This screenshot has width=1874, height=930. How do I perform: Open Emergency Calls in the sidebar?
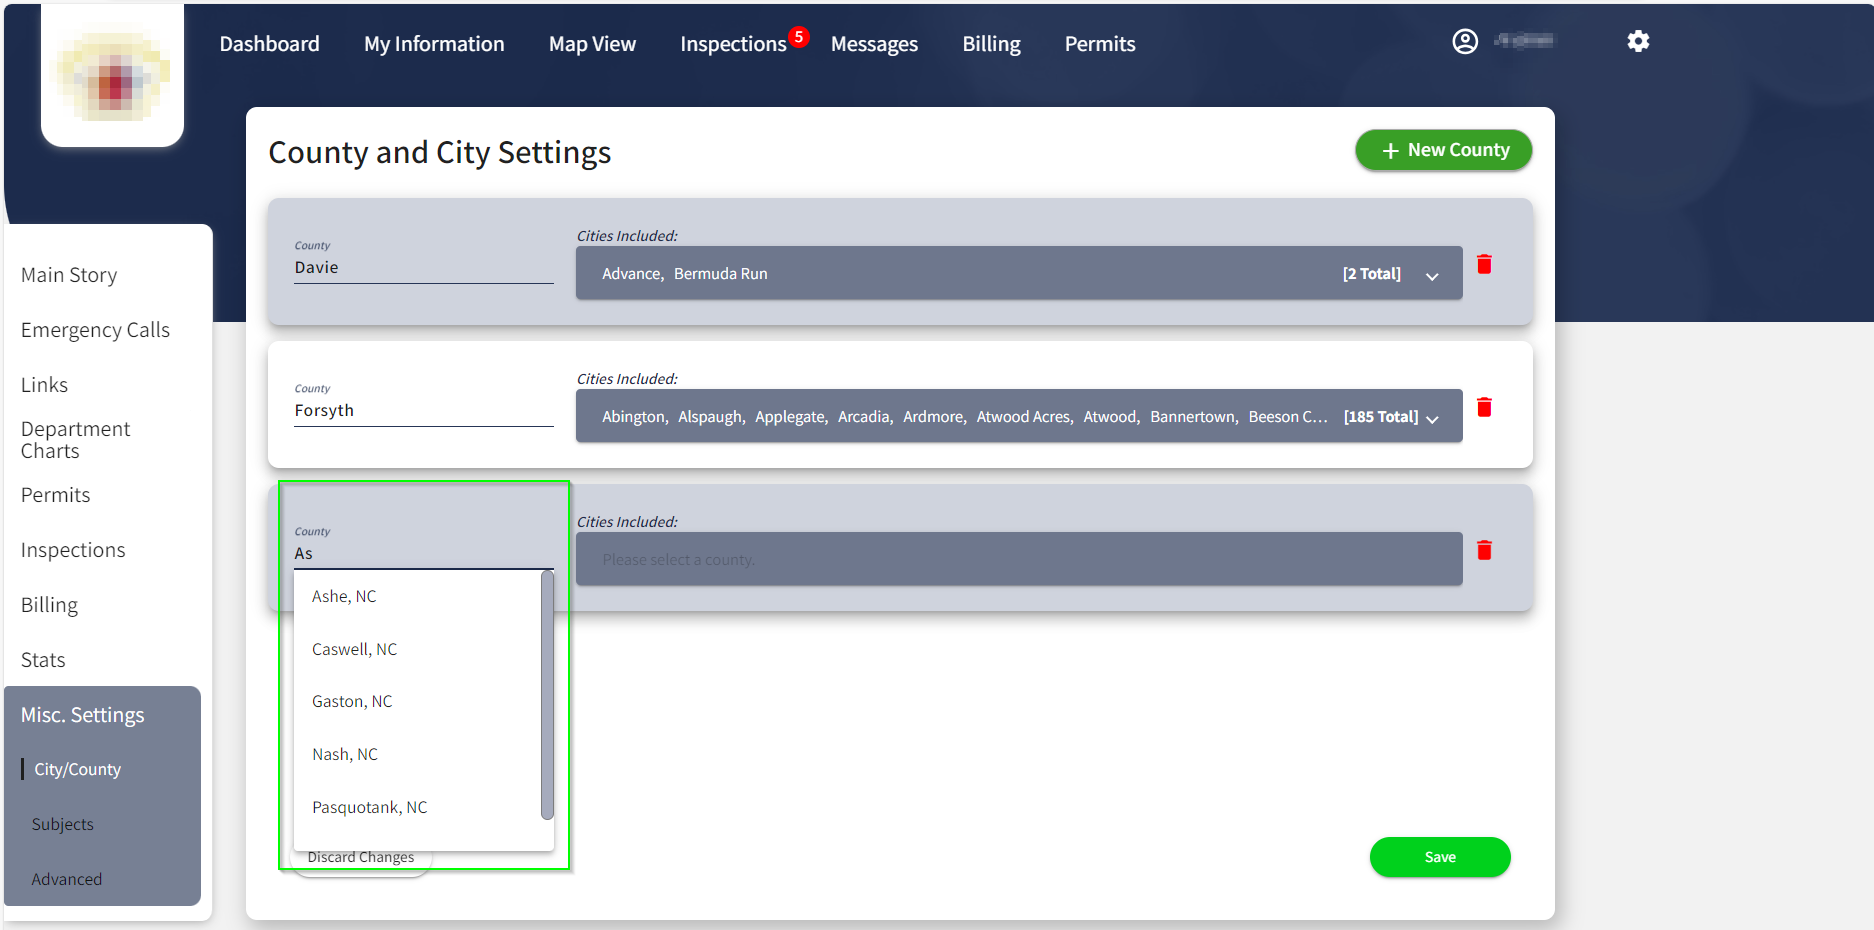[x=95, y=330]
